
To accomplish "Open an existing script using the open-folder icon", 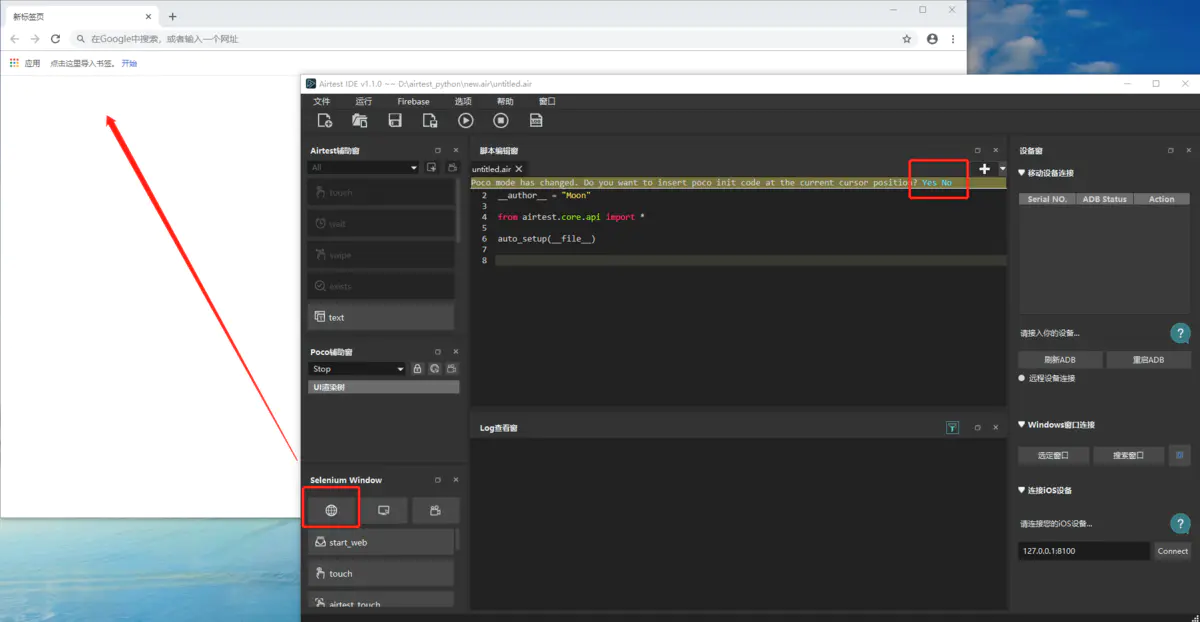I will [x=359, y=120].
